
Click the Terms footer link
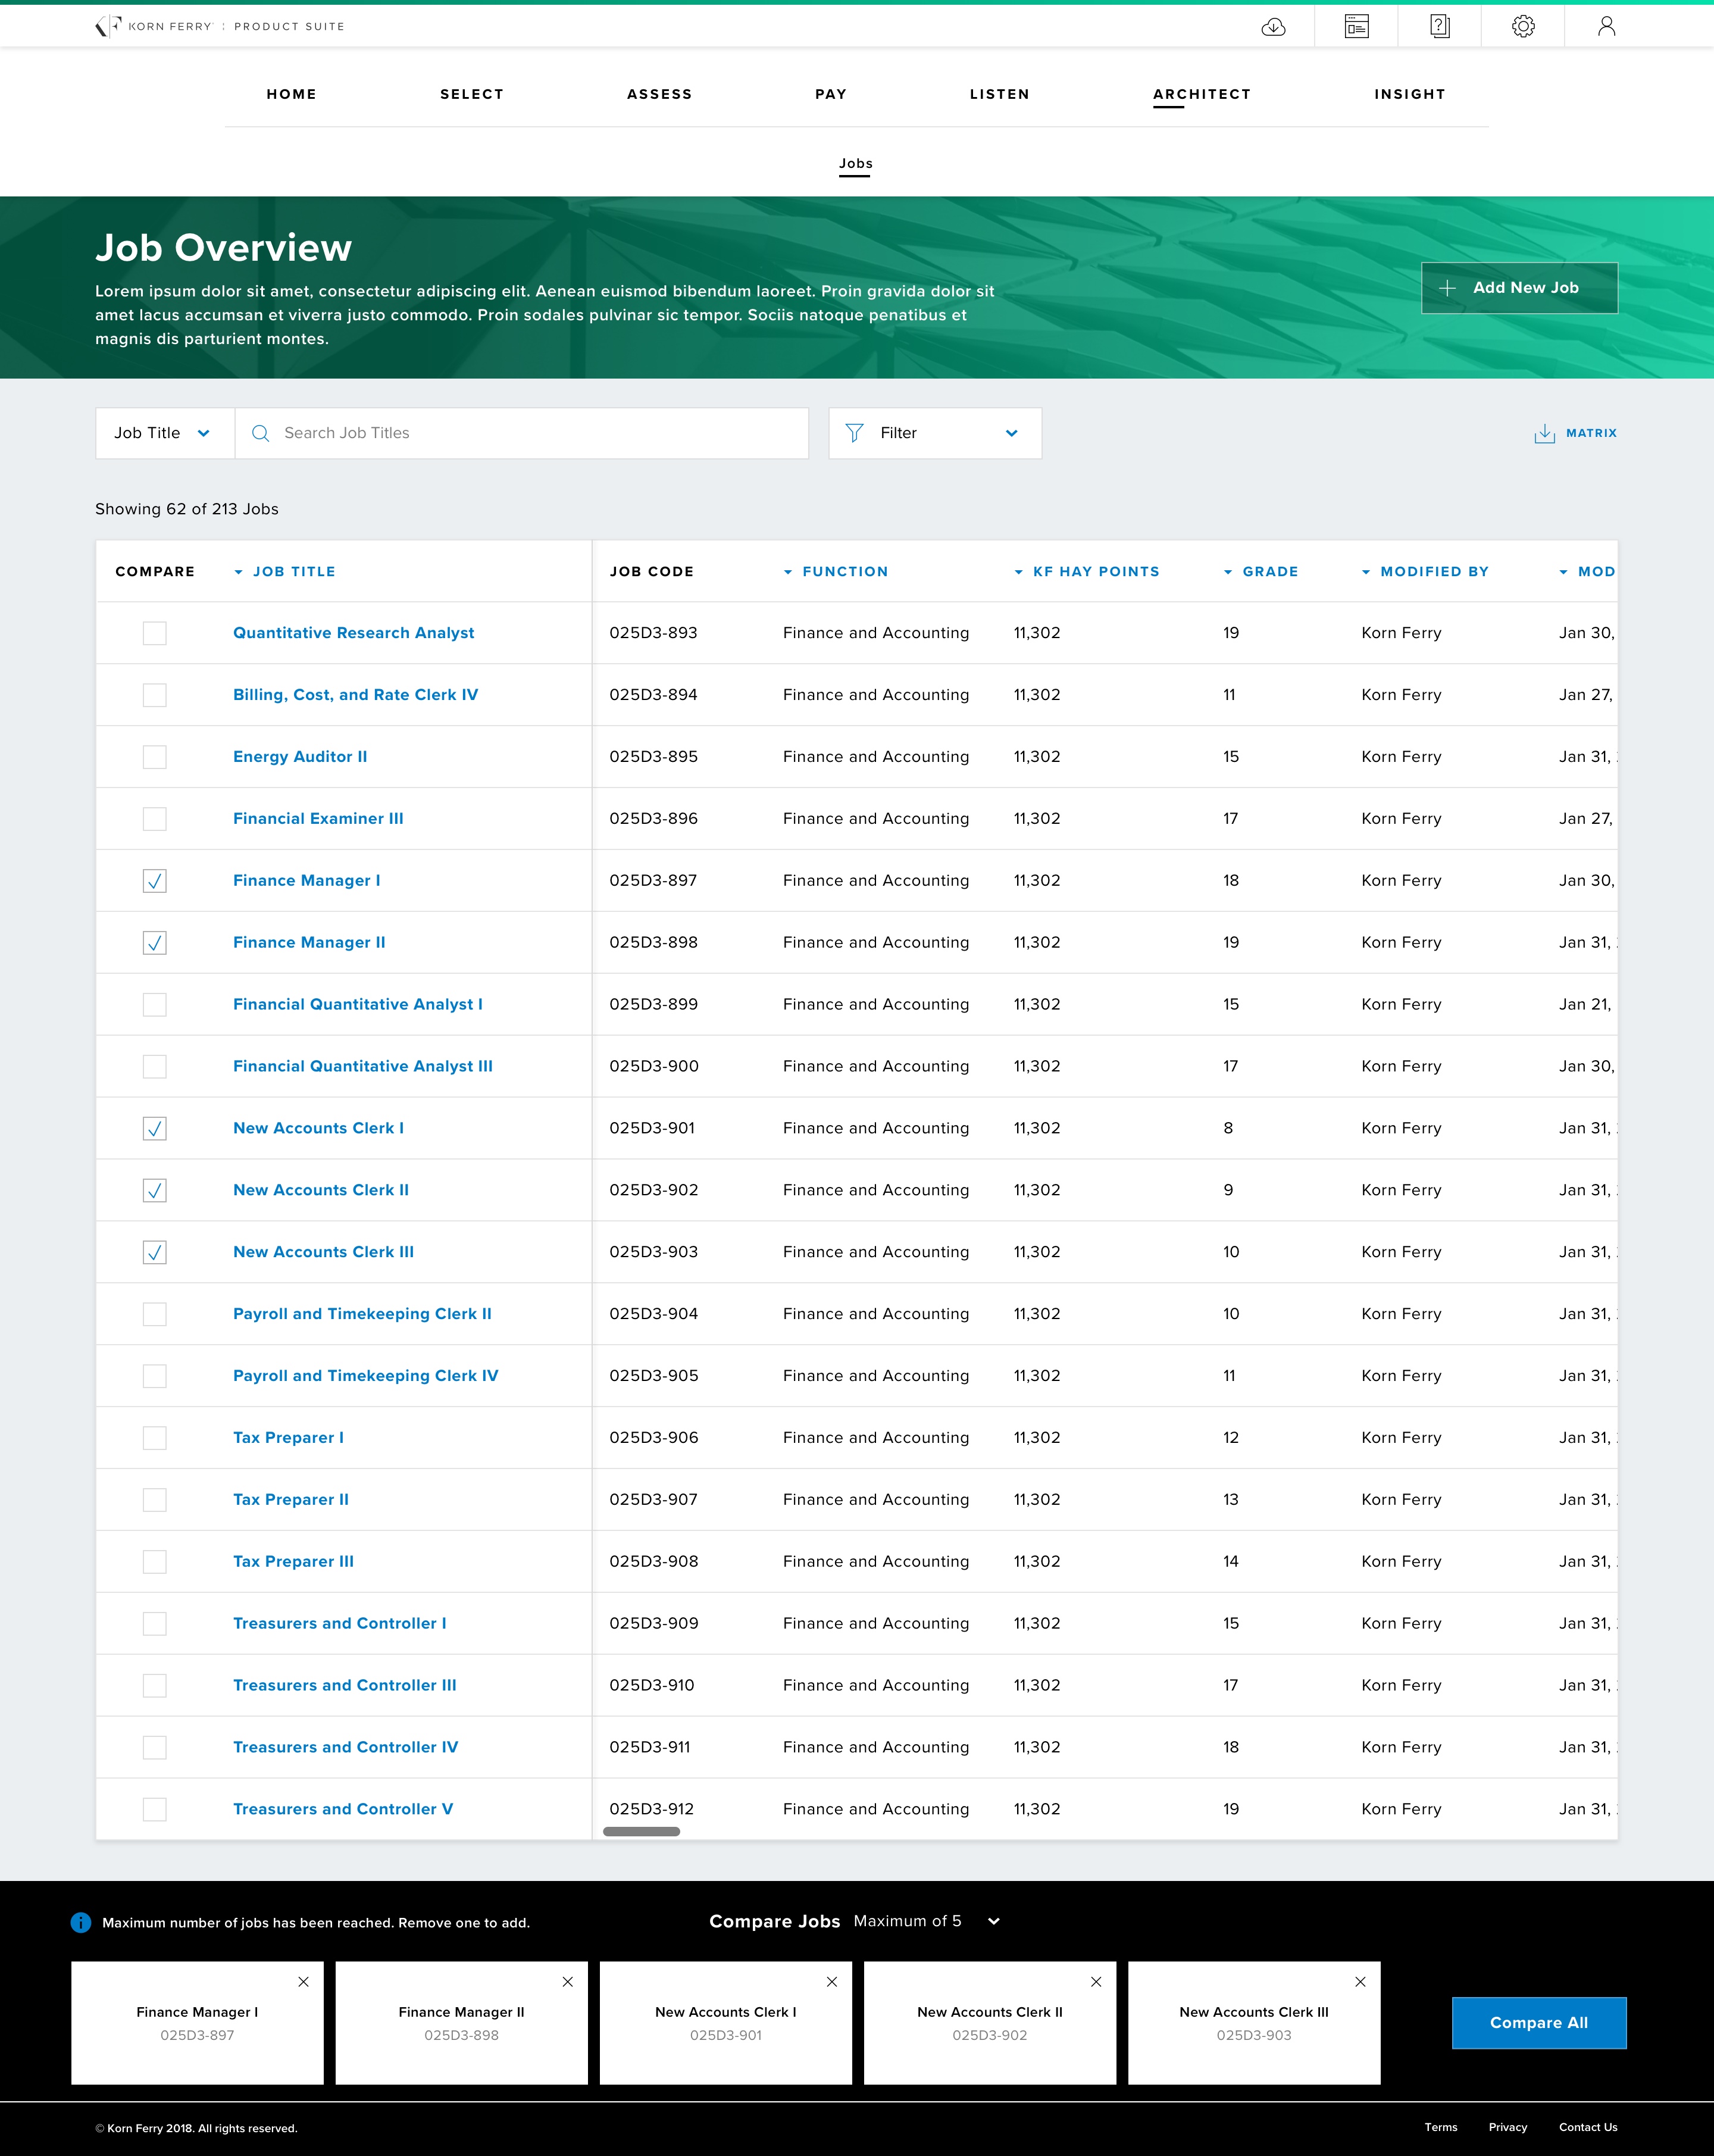(1441, 2127)
